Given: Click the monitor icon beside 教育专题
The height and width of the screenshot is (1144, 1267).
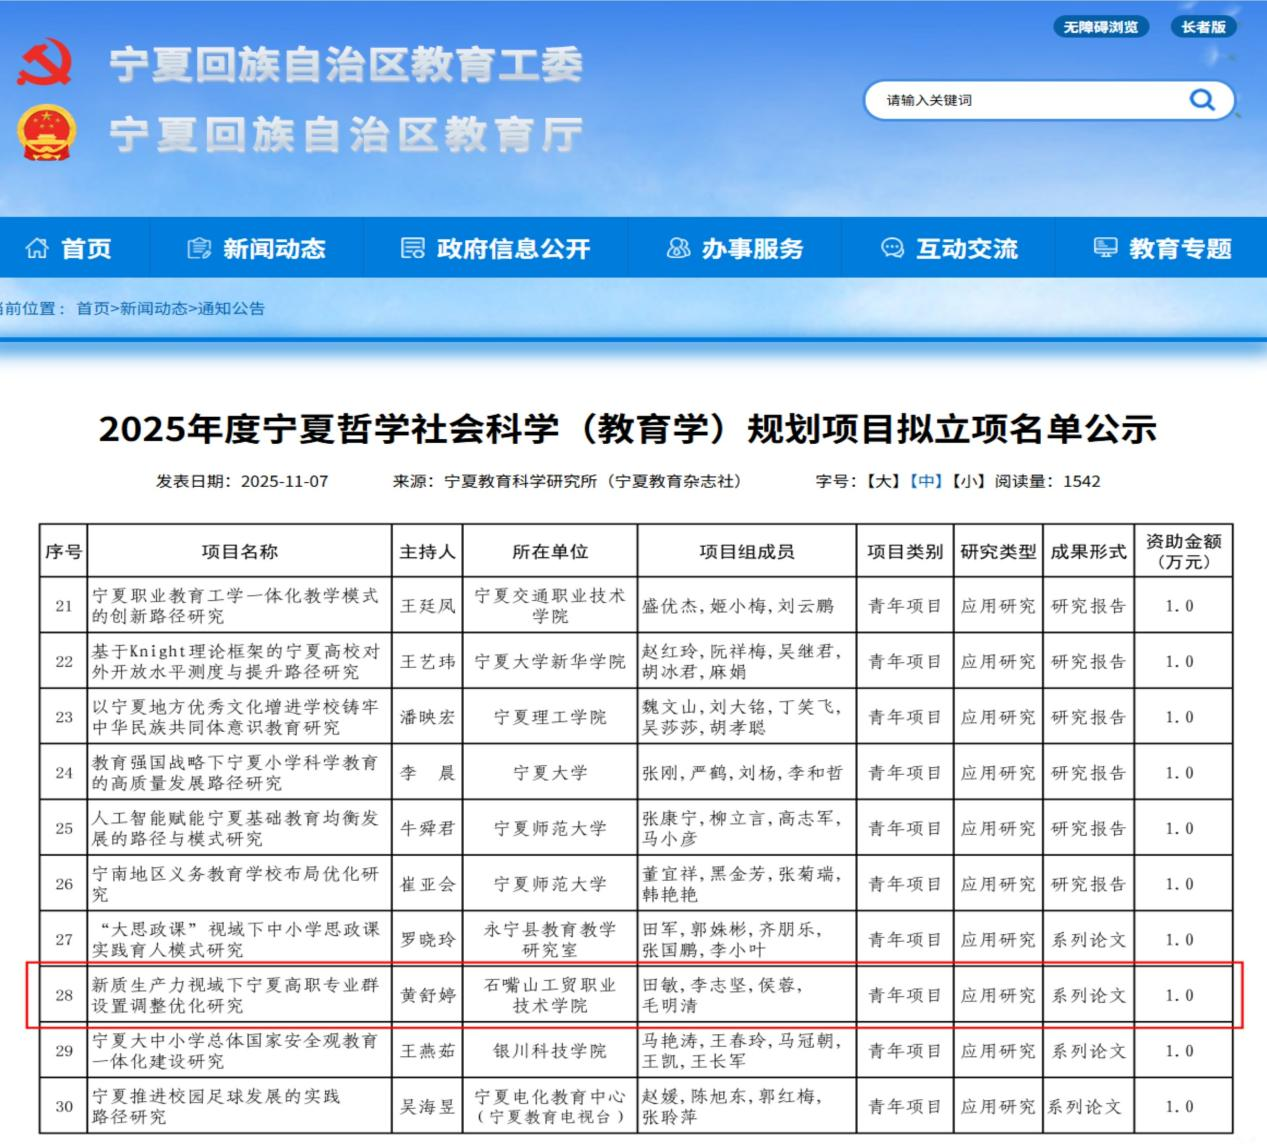Looking at the screenshot, I should point(1105,248).
